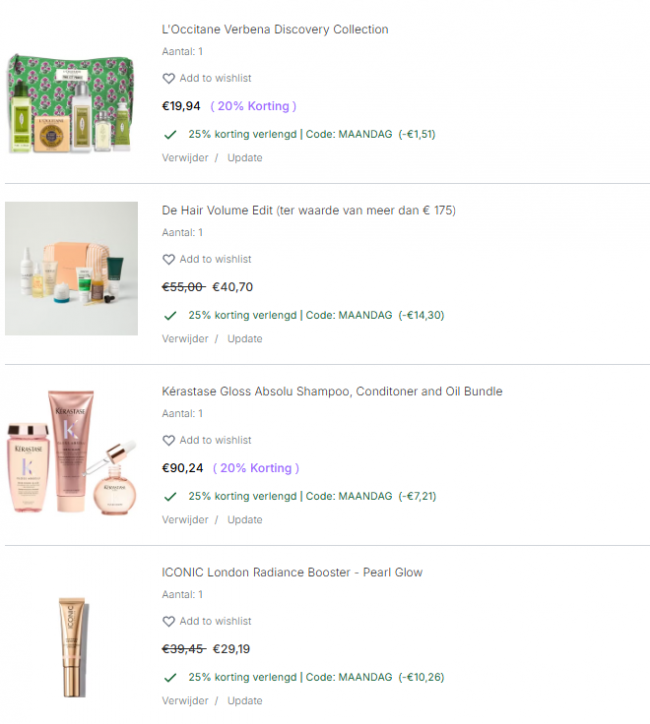Remove L'Occitane Verbena Discovery Collection via Verwijder

click(185, 158)
